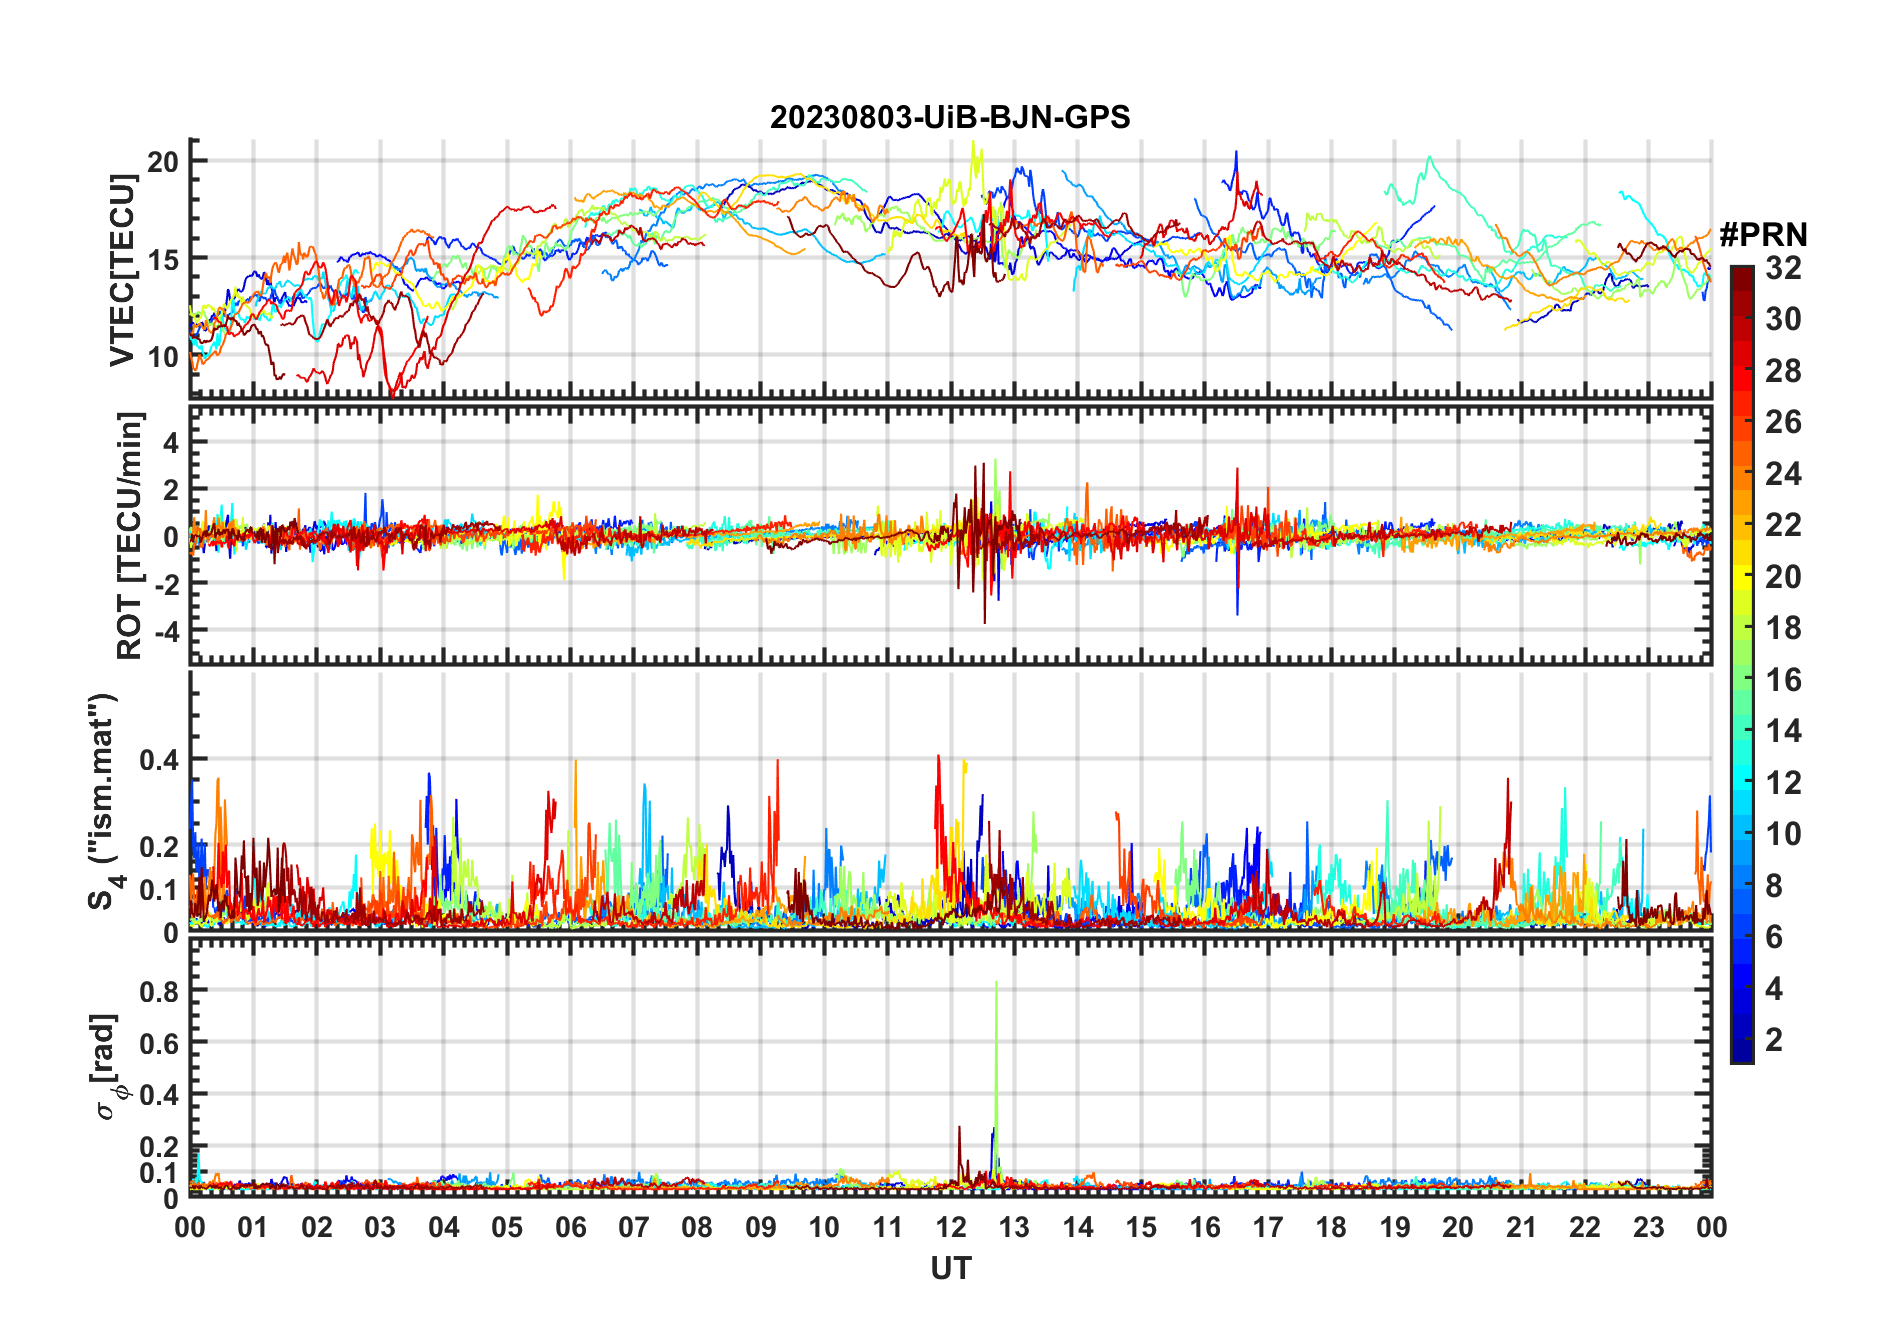This screenshot has height=1330, width=1902.
Task: Click colorbar tick label 16
Action: 1783,680
